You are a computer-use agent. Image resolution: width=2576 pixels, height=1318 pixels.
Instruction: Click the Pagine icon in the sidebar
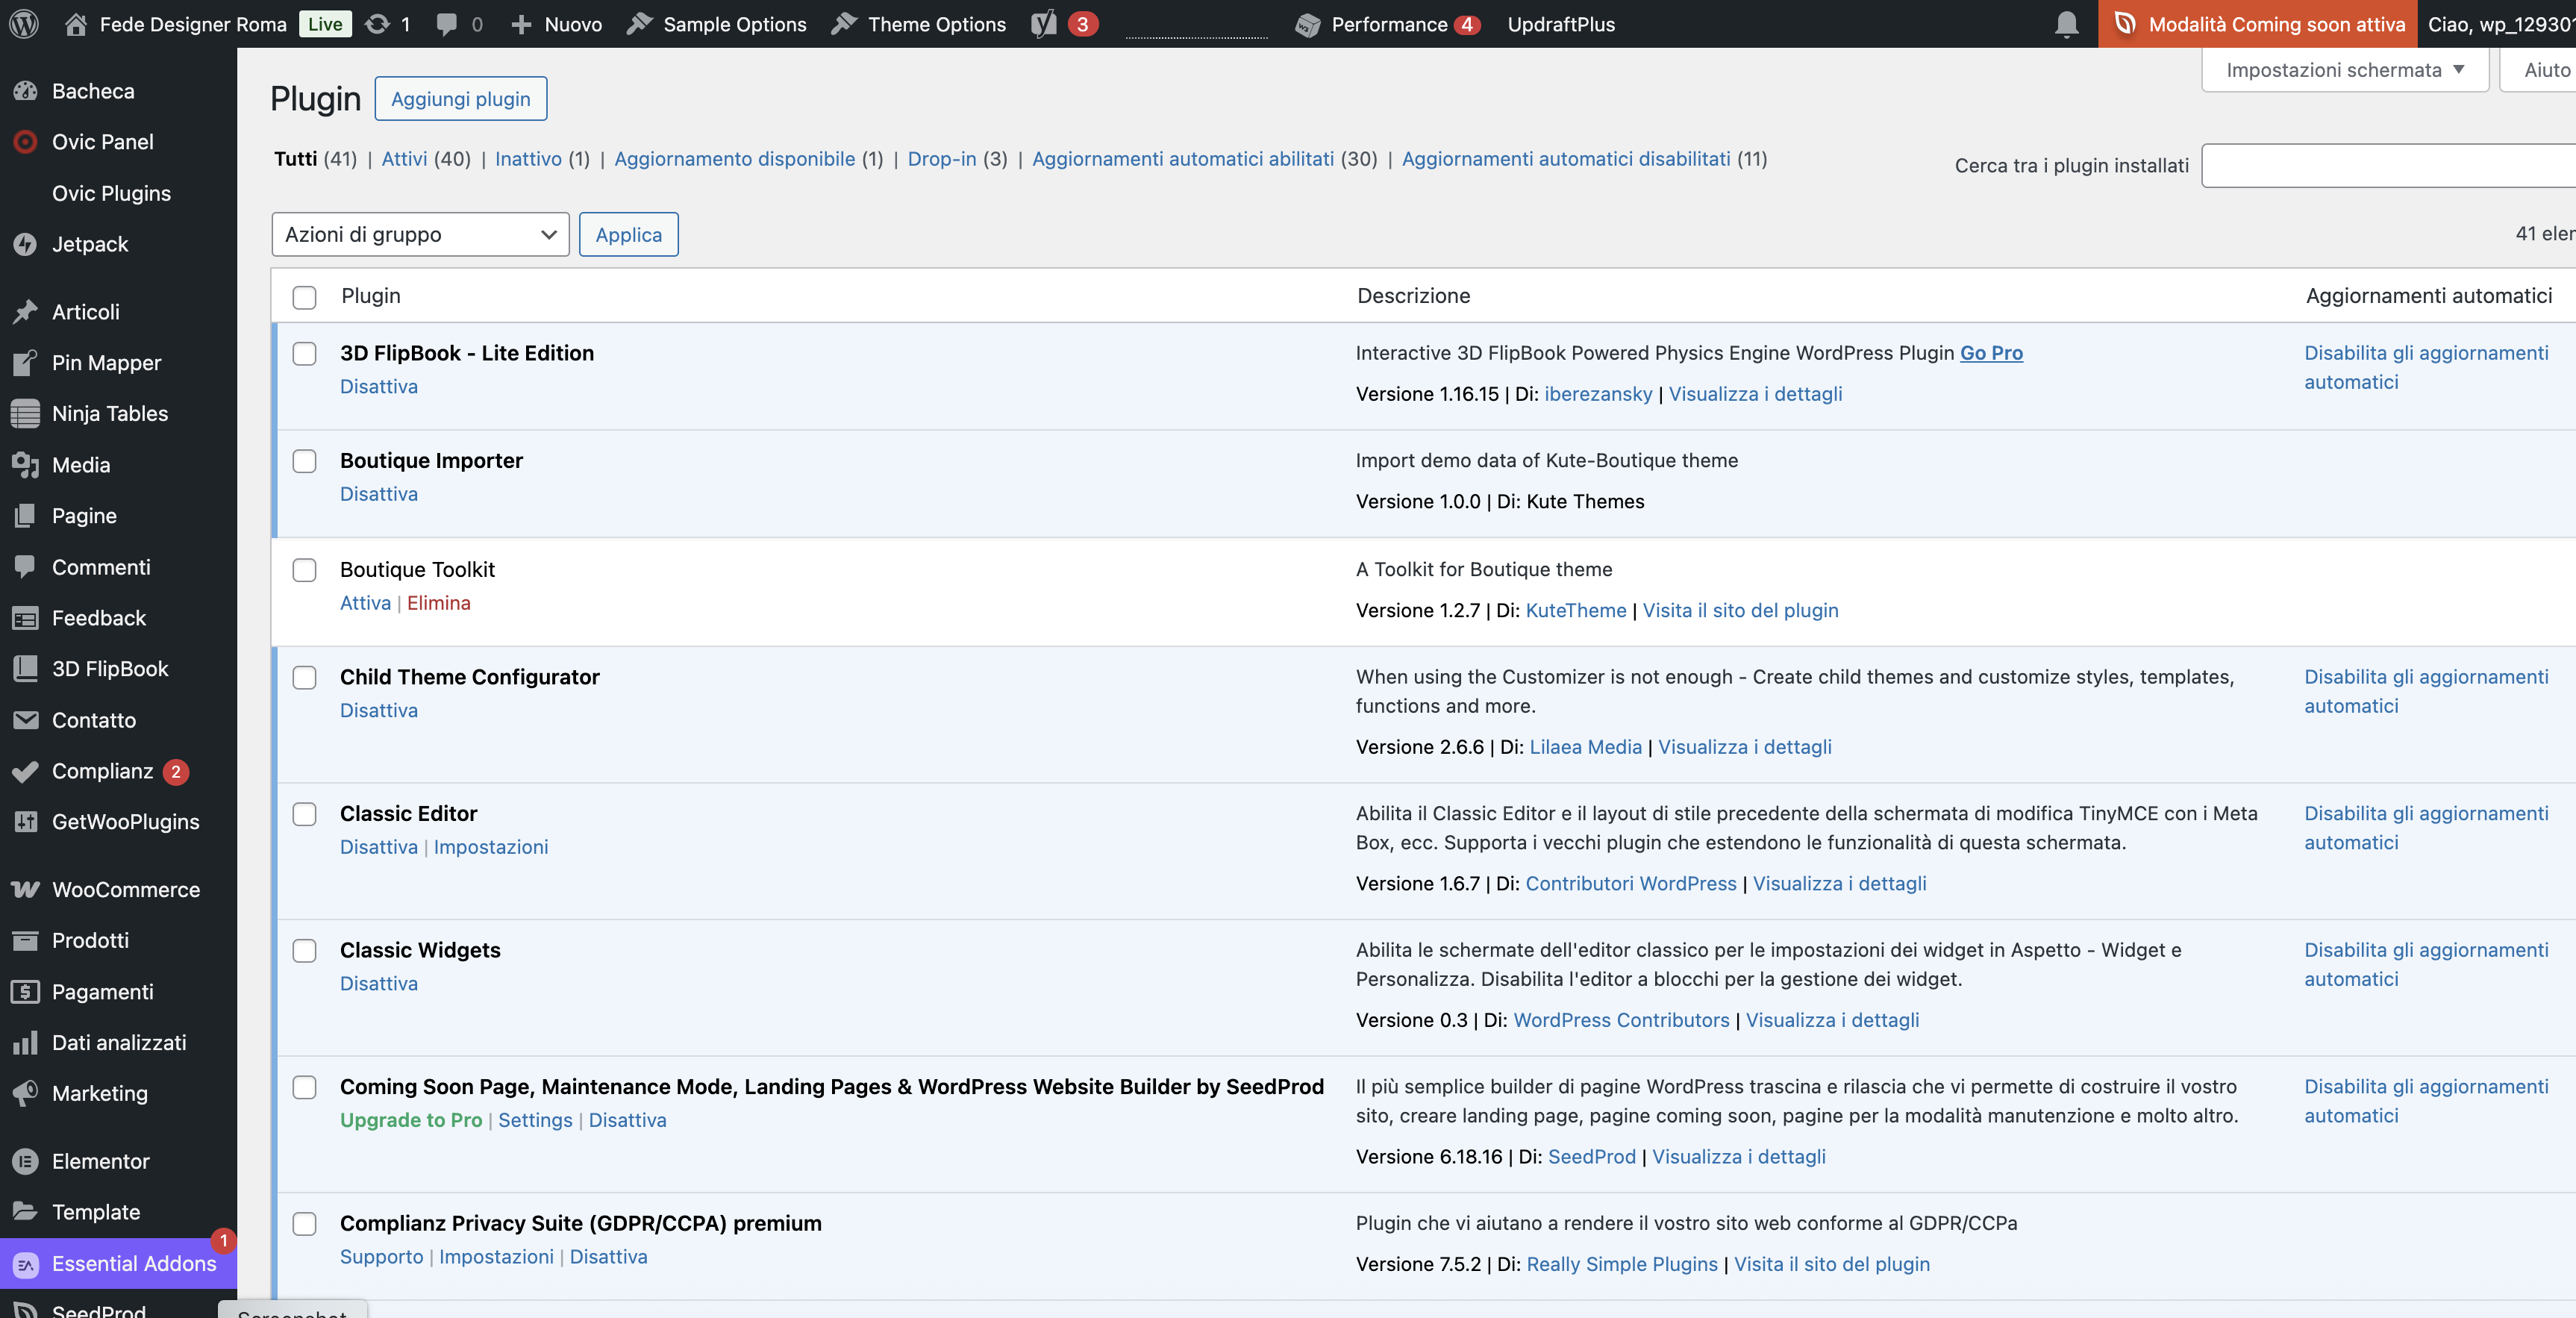(x=25, y=516)
